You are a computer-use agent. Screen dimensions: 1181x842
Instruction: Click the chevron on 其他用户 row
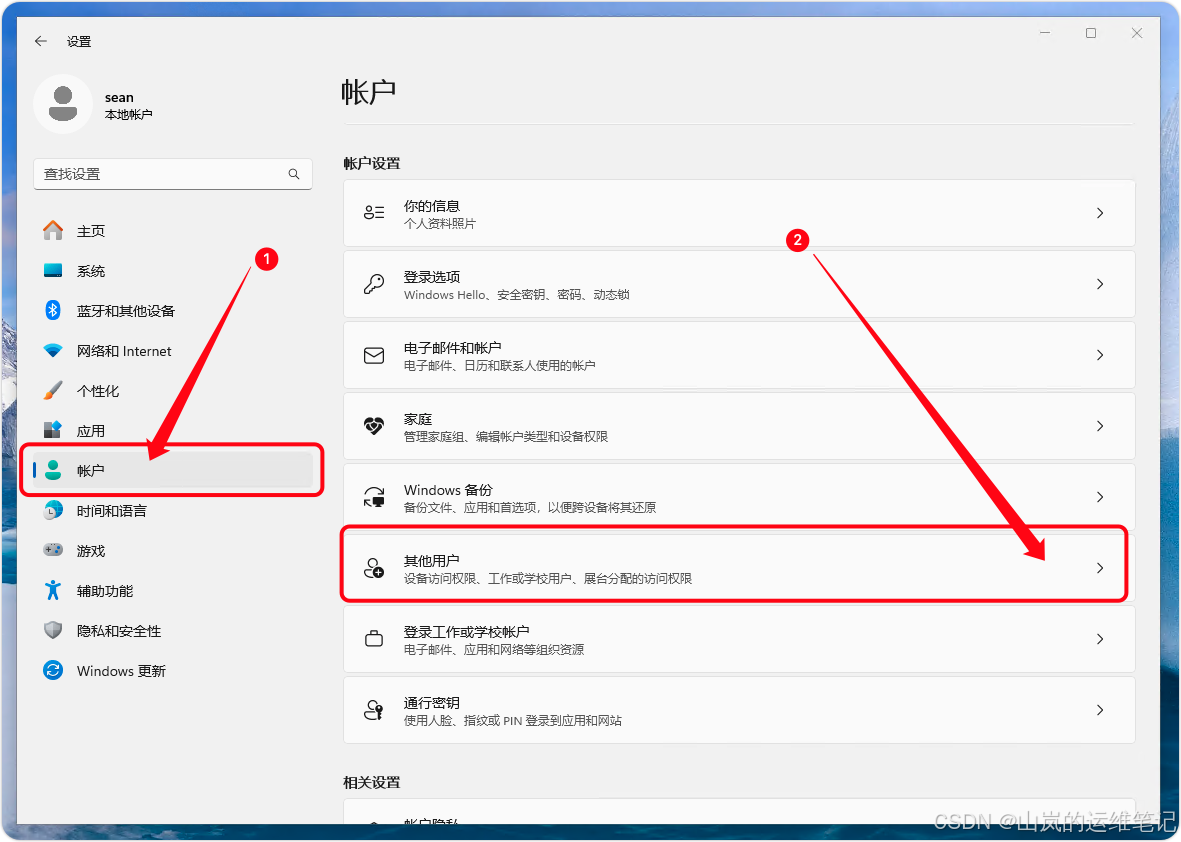1100,568
